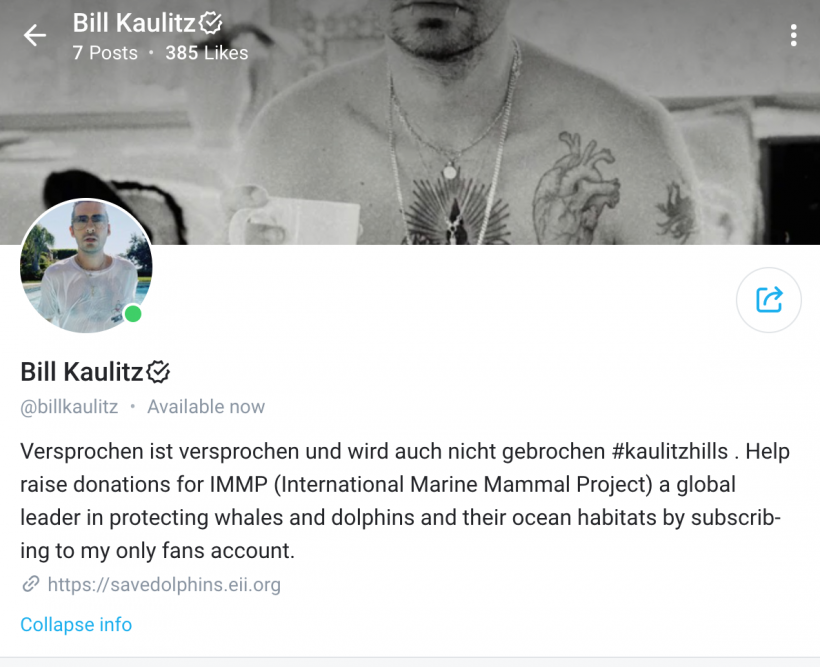Click the heart tattoo in the cover image

(x=575, y=187)
